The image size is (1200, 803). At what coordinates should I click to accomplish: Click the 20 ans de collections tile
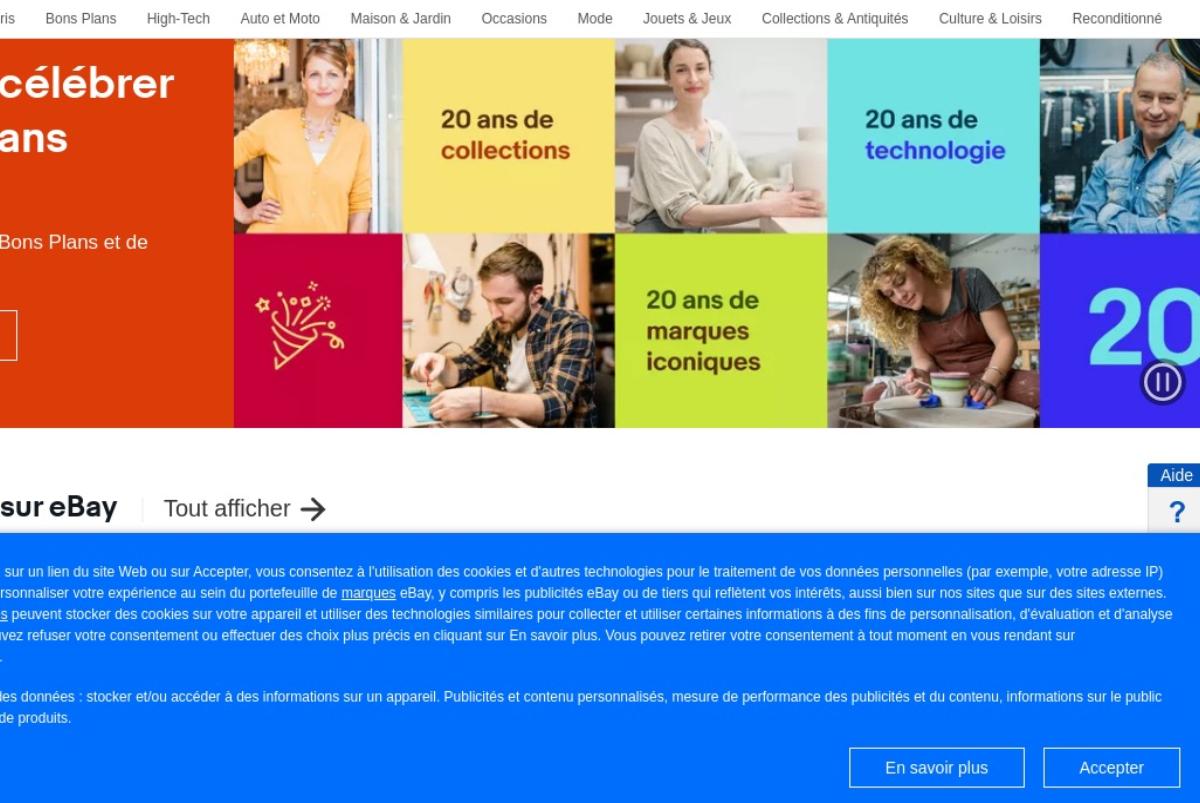tap(508, 136)
